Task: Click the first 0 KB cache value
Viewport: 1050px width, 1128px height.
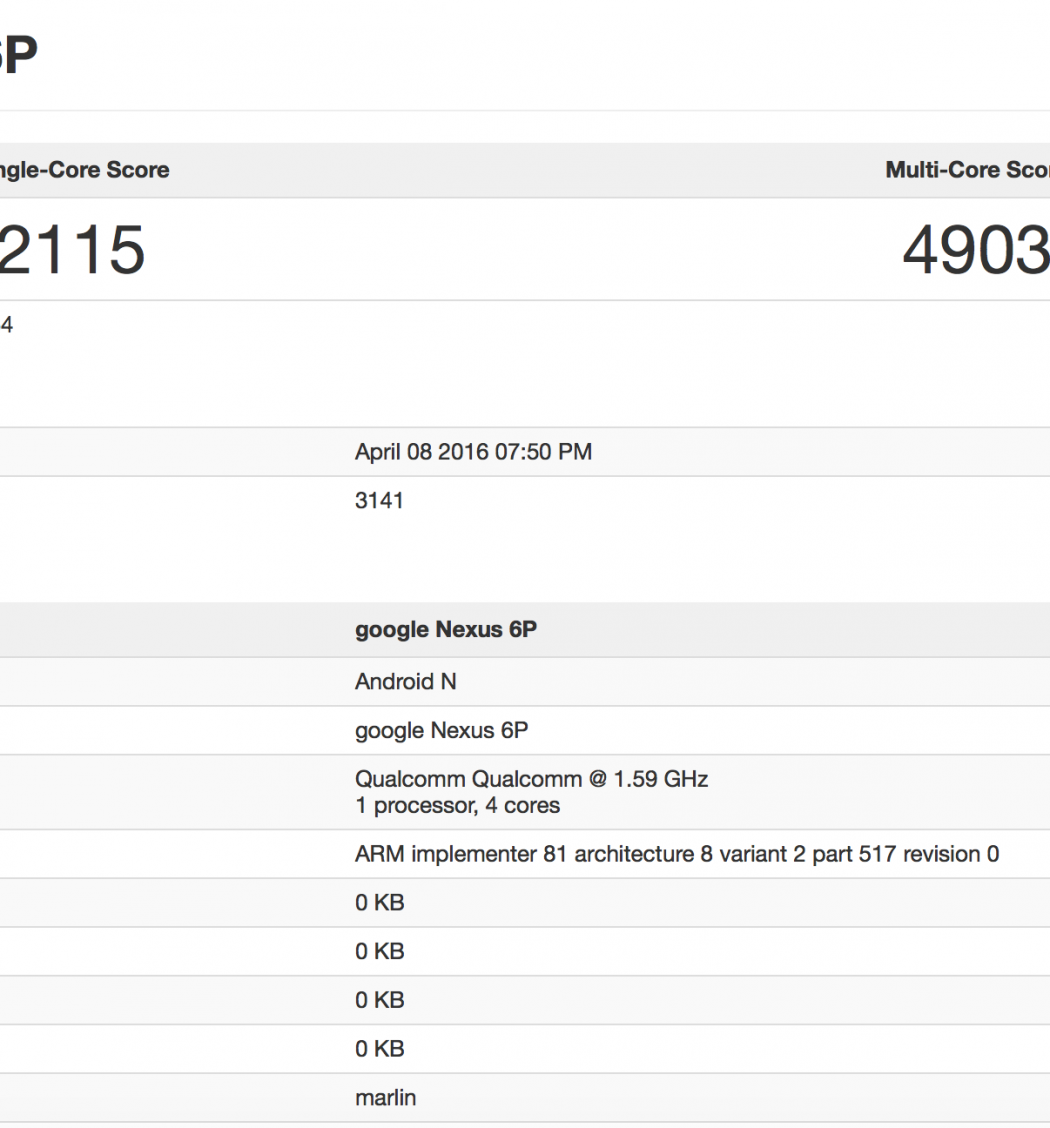Action: click(x=379, y=903)
